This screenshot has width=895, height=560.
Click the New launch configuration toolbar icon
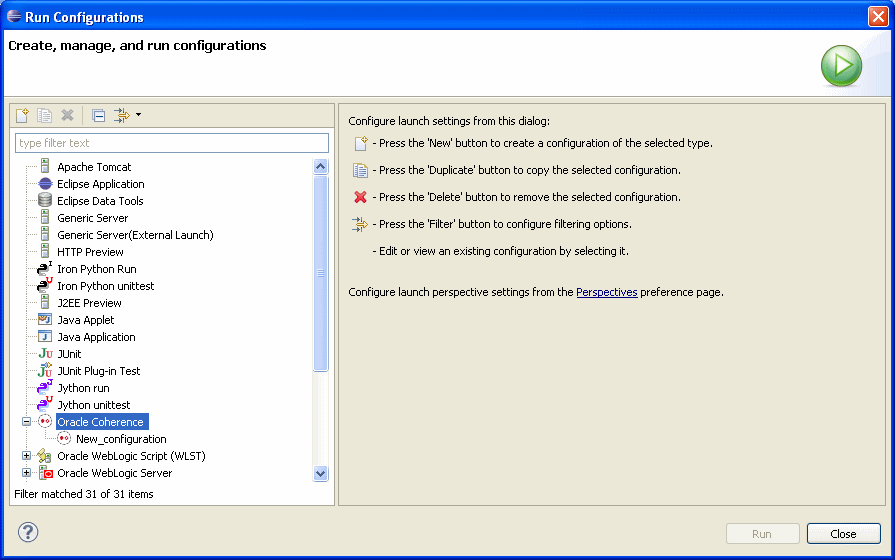pos(22,115)
